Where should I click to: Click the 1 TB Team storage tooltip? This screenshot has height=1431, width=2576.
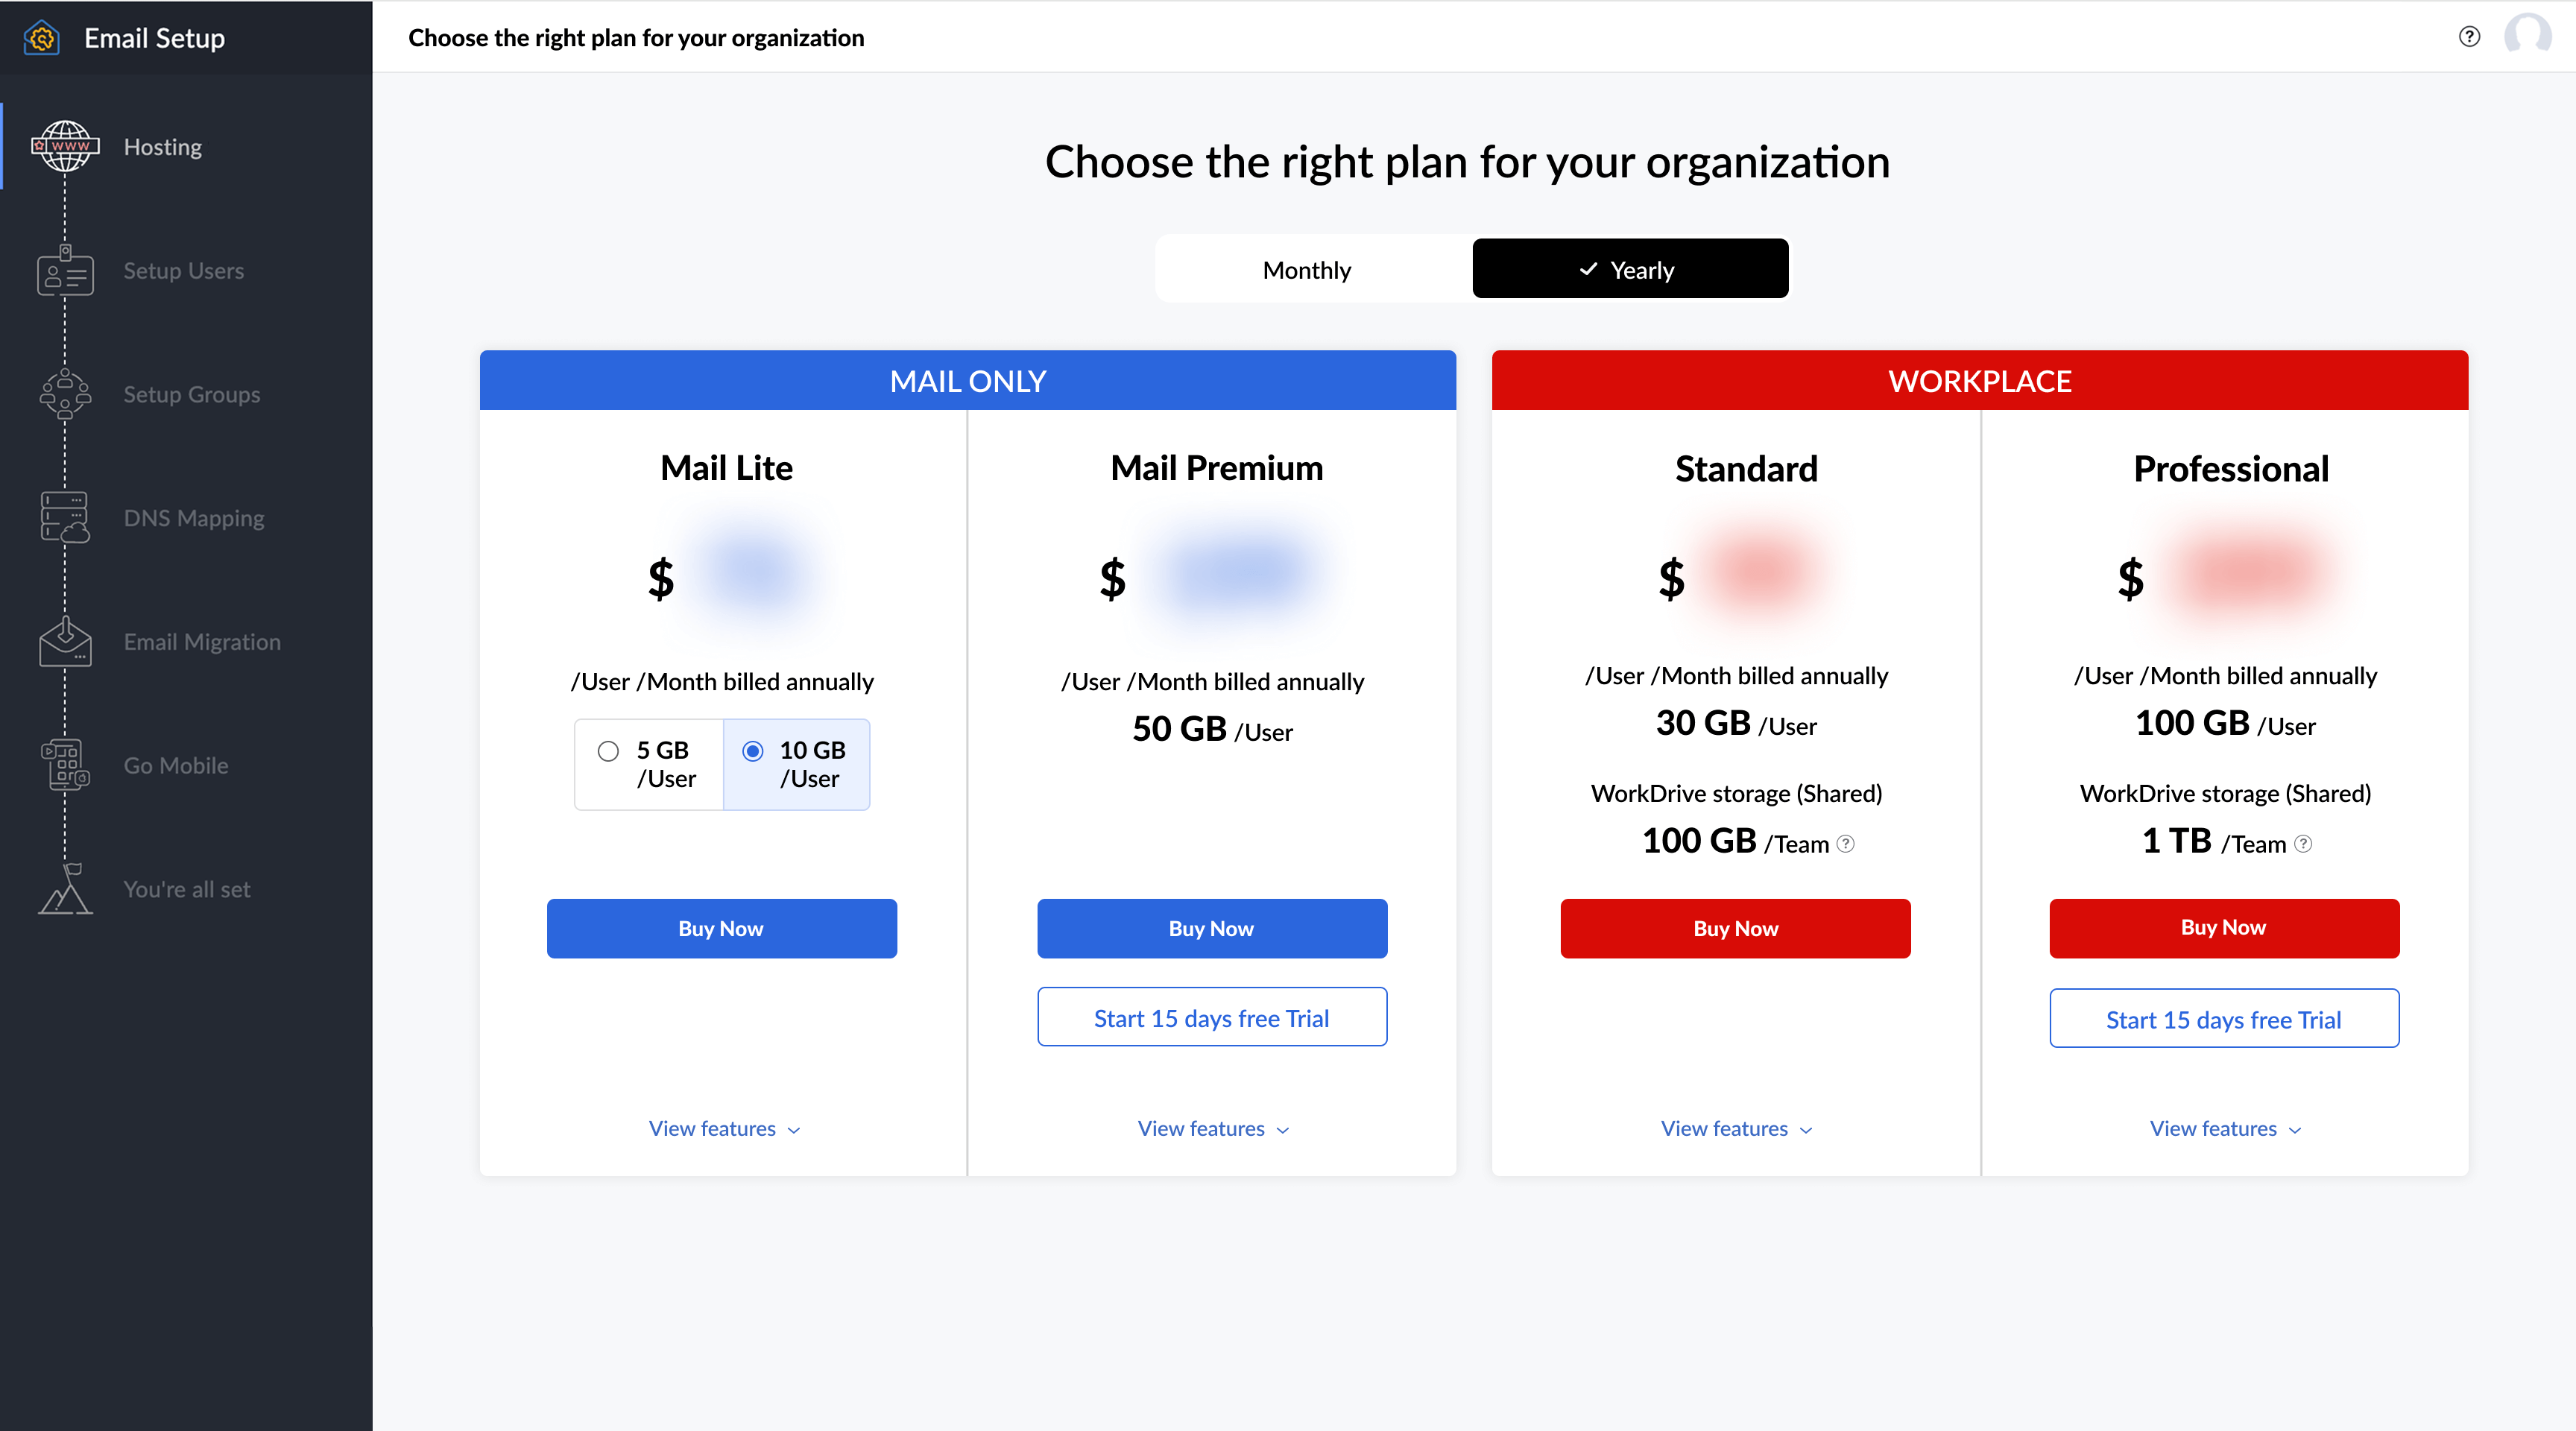pyautogui.click(x=2305, y=844)
